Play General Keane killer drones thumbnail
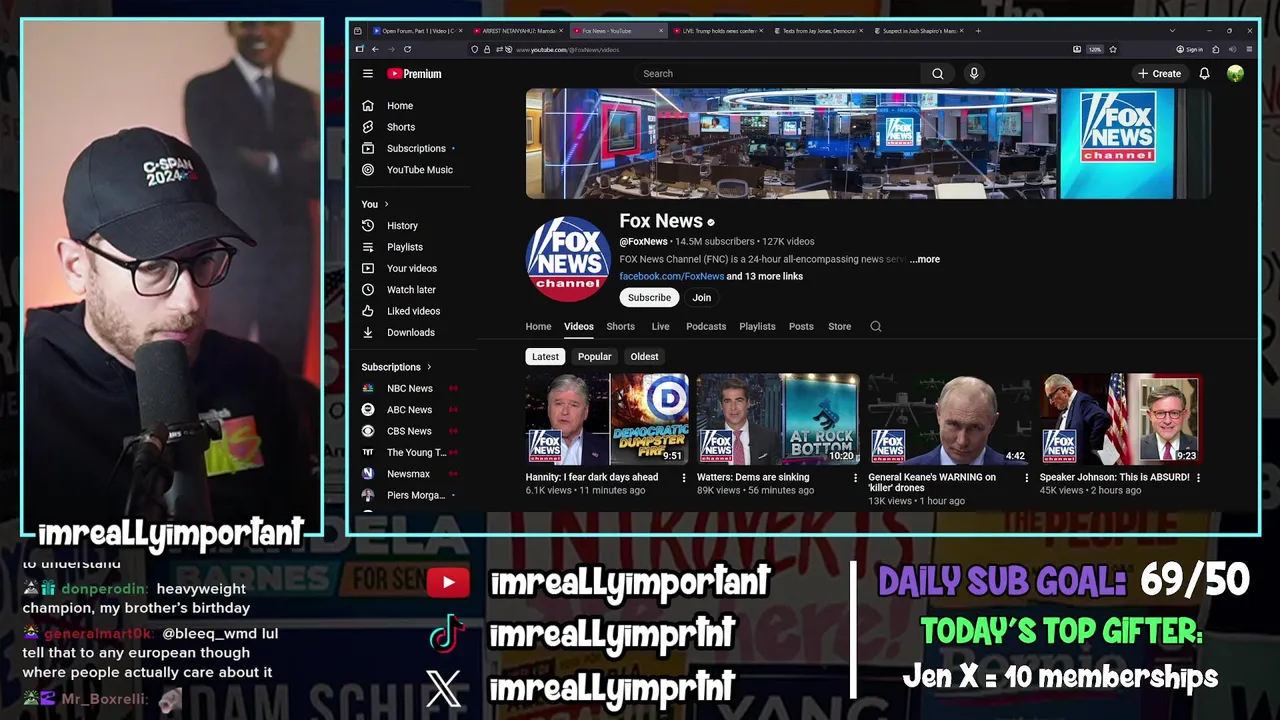 point(949,420)
